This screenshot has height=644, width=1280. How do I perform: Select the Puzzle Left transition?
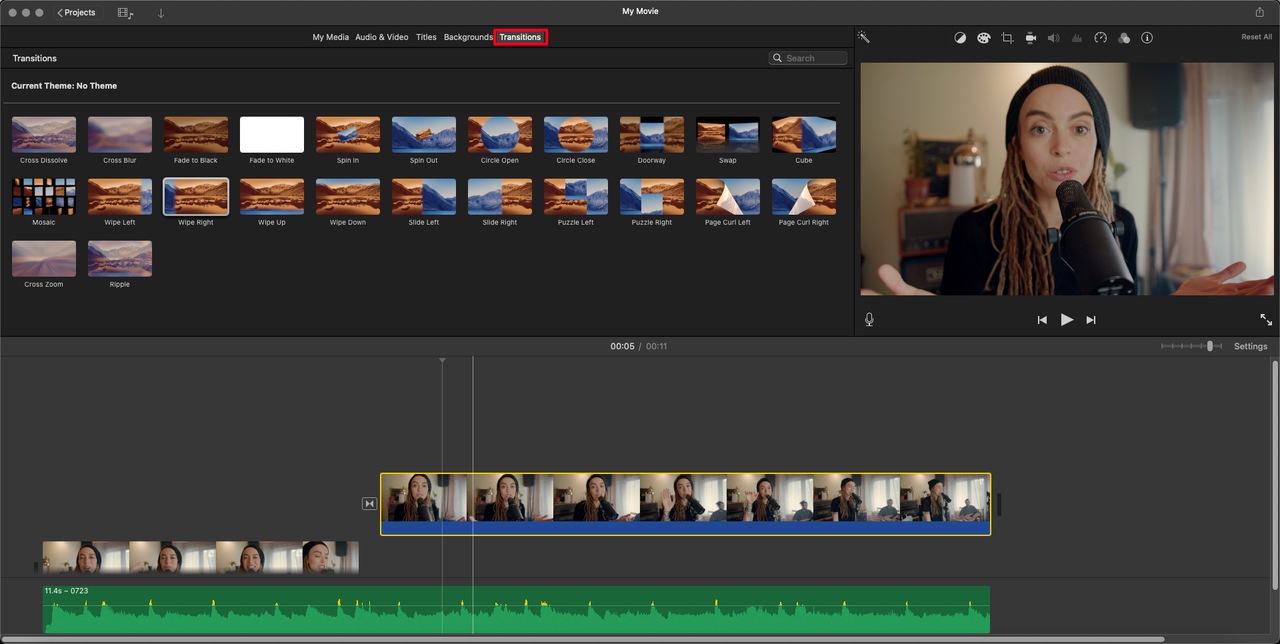coord(576,197)
